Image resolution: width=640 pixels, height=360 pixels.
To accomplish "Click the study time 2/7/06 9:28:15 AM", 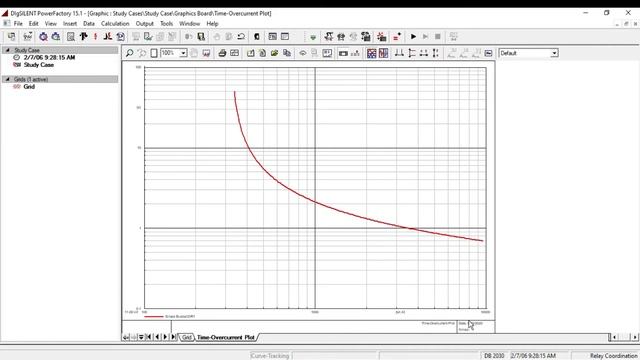I will (49, 58).
